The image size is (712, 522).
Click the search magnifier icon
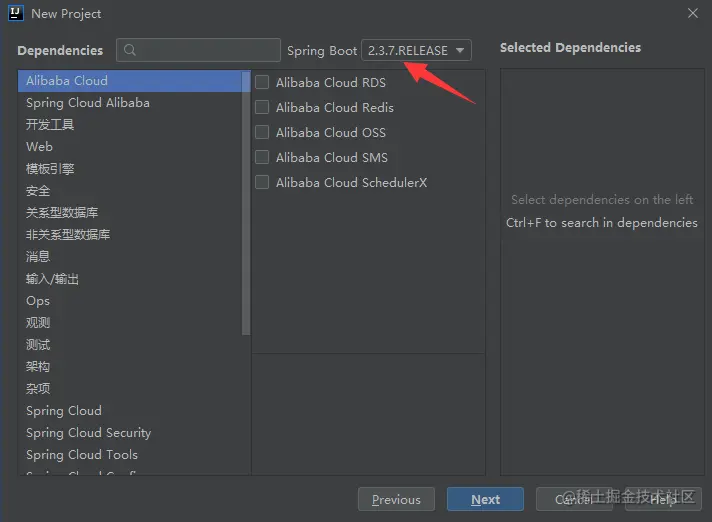tap(130, 50)
